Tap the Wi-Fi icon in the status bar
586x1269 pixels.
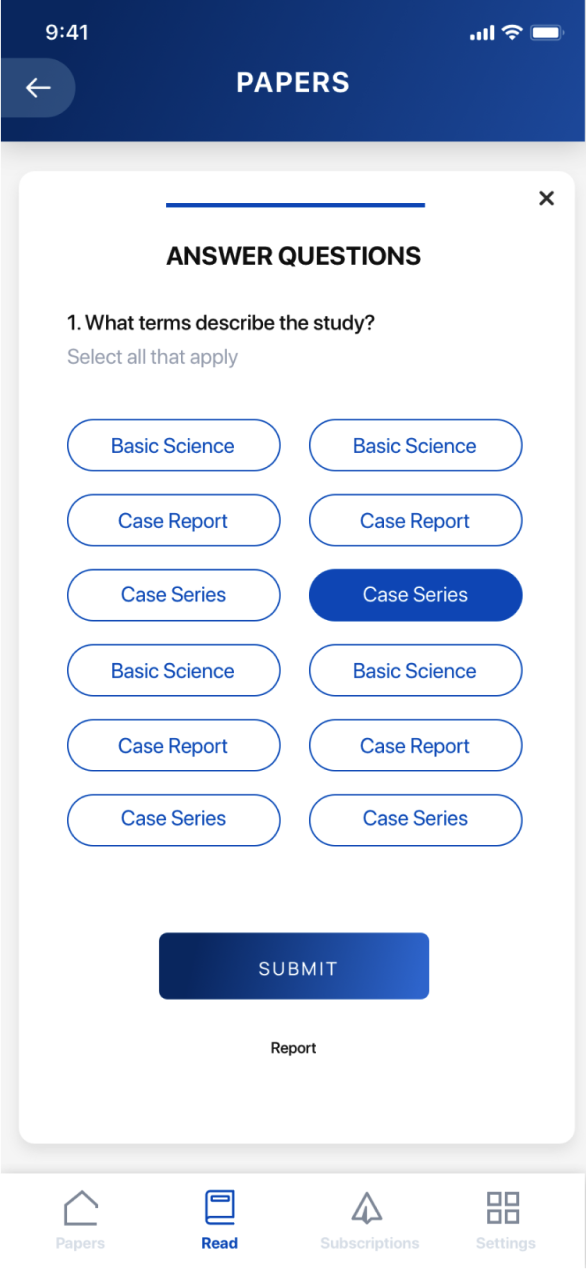click(x=513, y=32)
